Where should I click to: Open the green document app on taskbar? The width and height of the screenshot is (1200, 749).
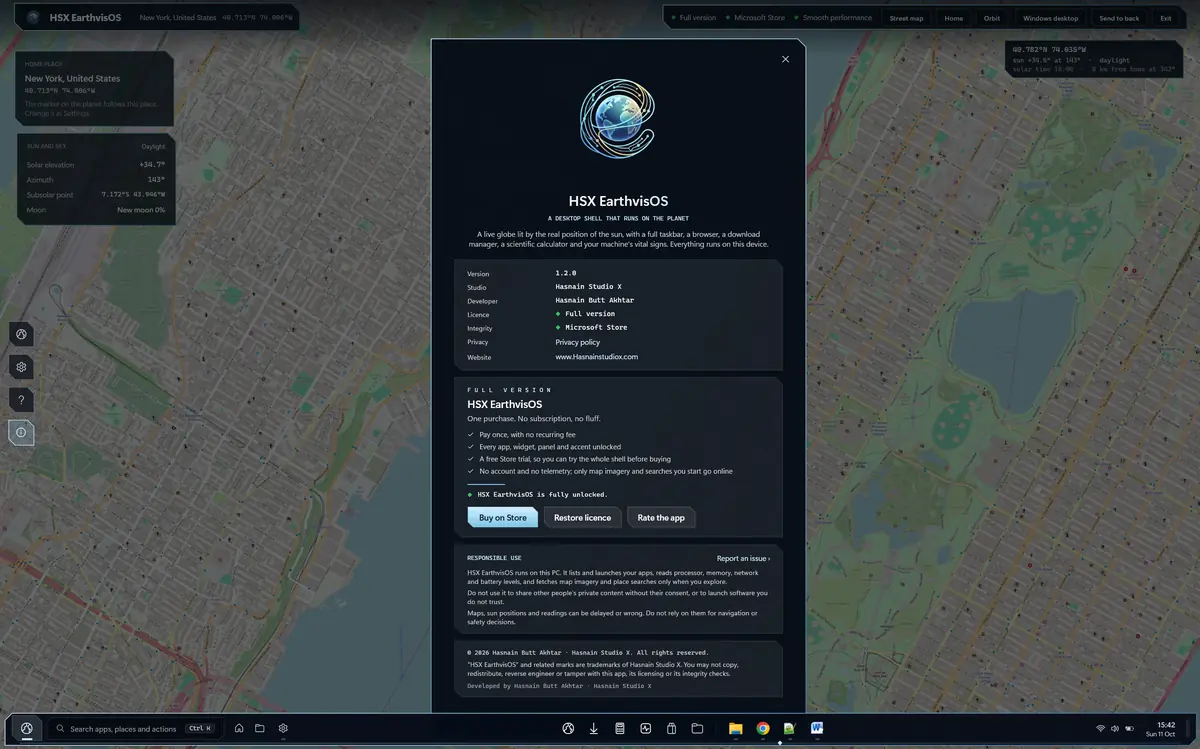coord(790,729)
